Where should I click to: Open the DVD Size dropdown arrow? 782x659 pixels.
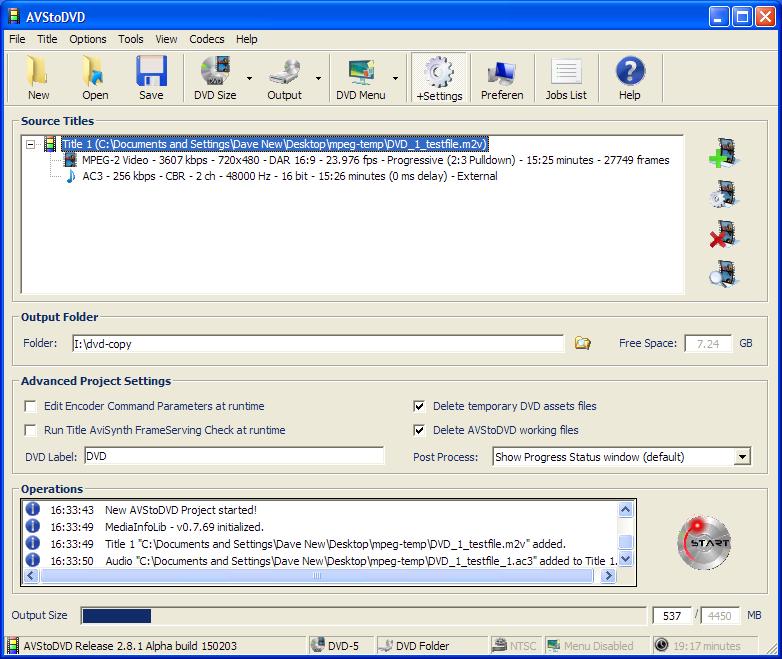(x=249, y=78)
